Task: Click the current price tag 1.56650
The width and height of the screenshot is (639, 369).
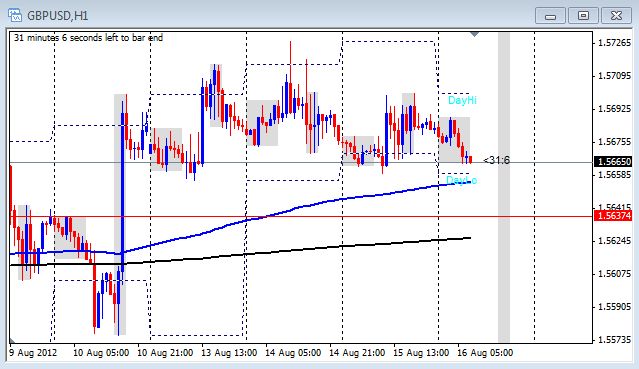Action: (613, 162)
